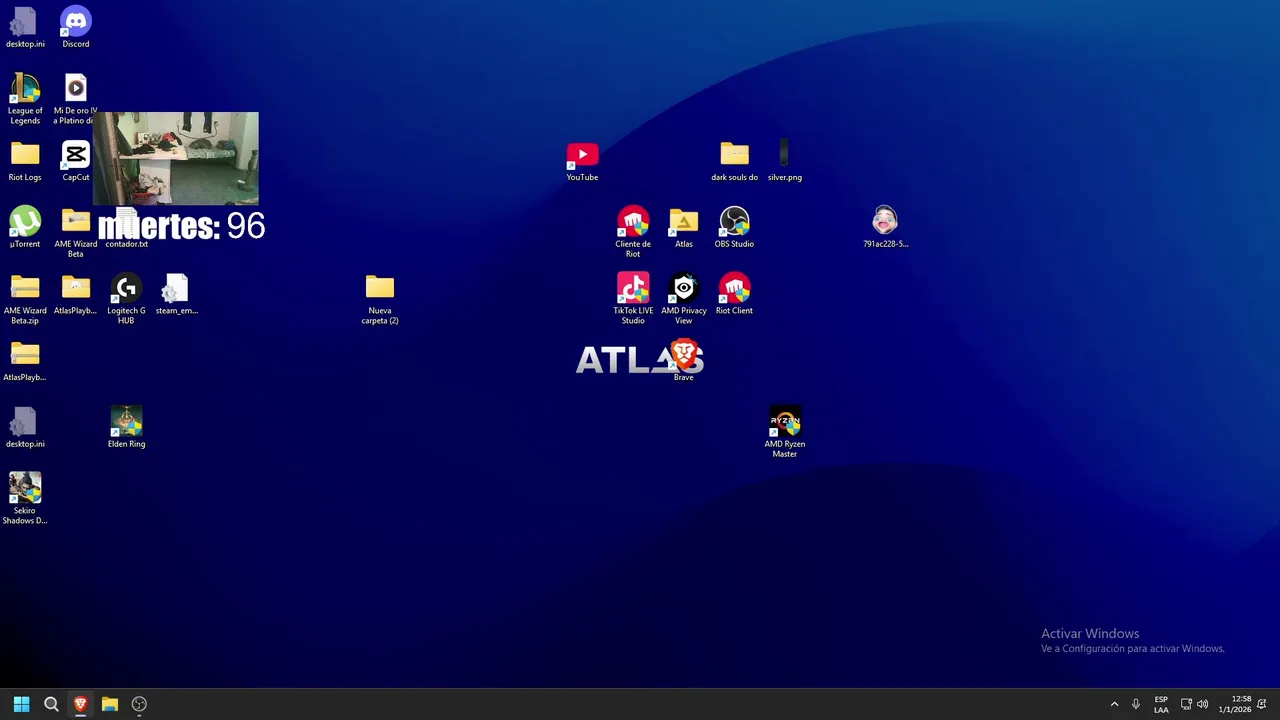1280x720 pixels.
Task: Open the notifications bell icon
Action: pyautogui.click(x=1262, y=704)
